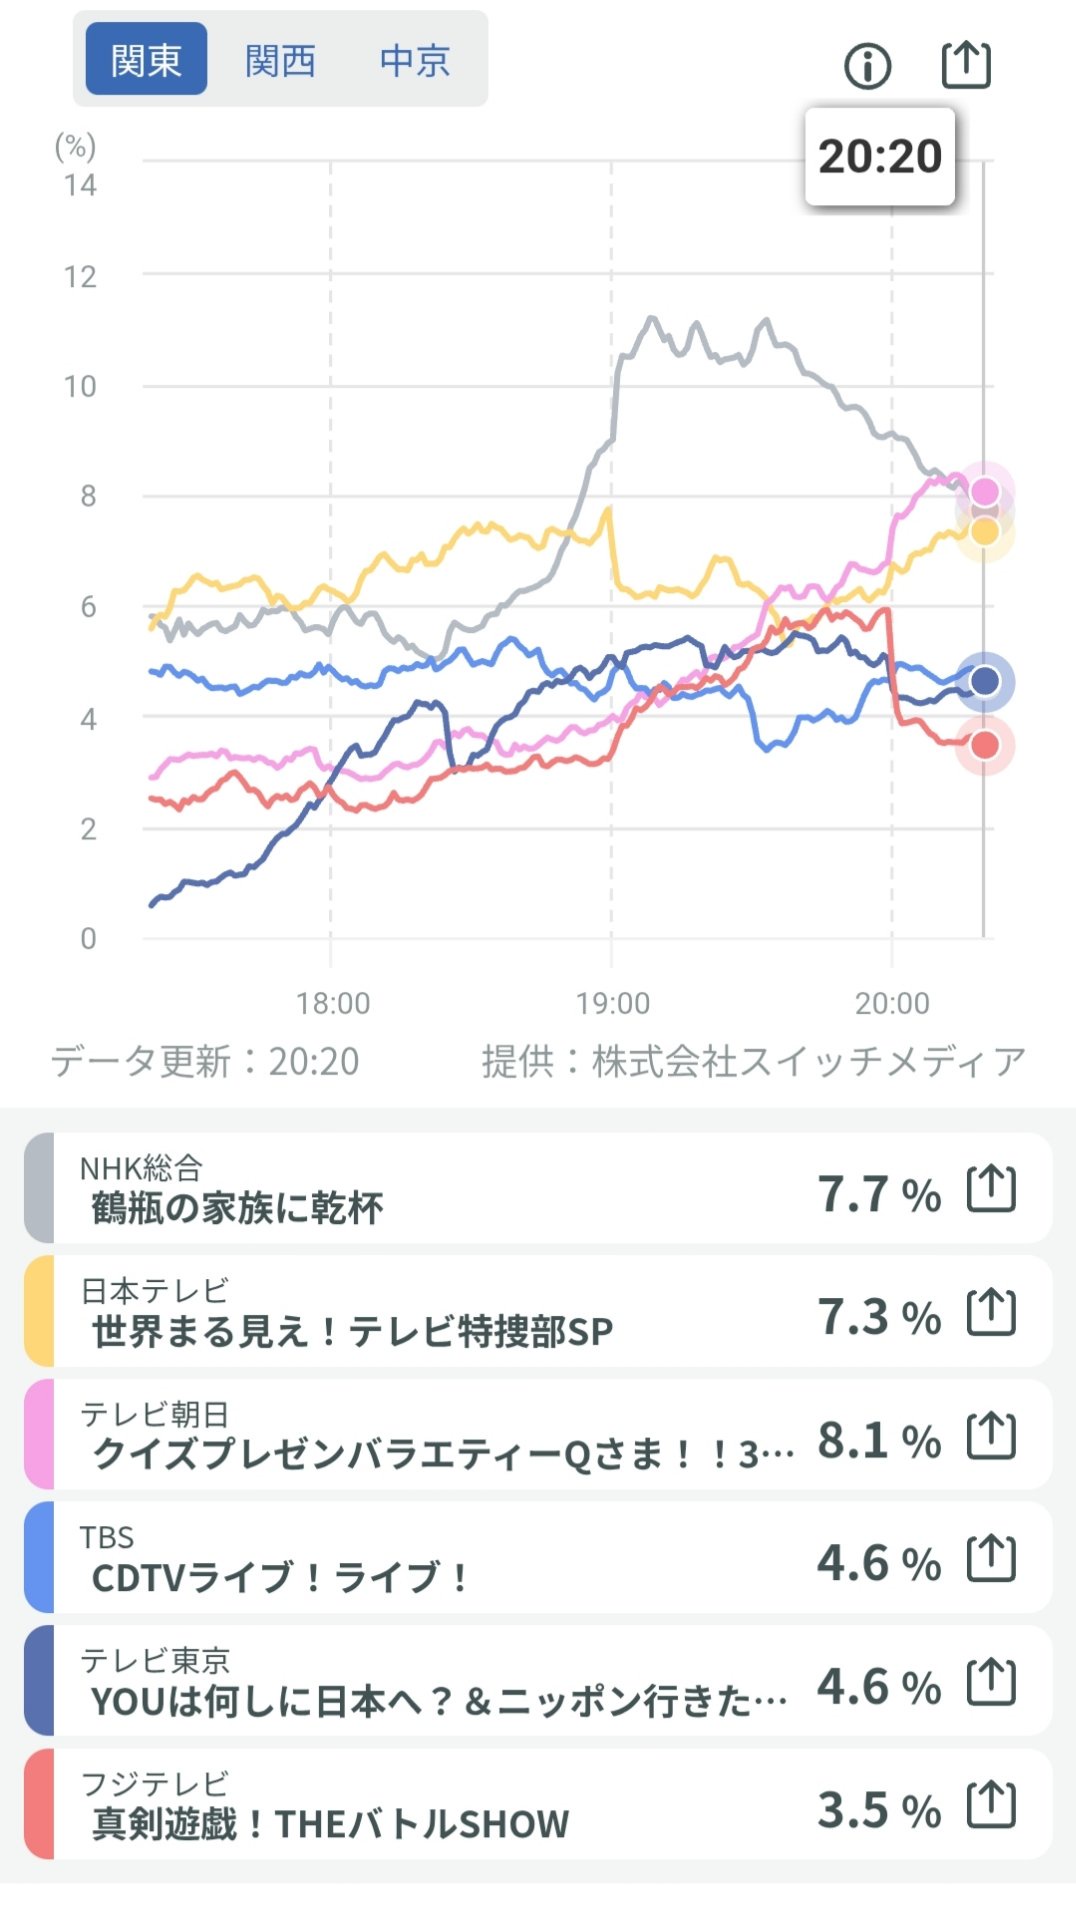
Task: Open 世界まる見え！テレビ特捜部SP row
Action: [x=400, y=1313]
